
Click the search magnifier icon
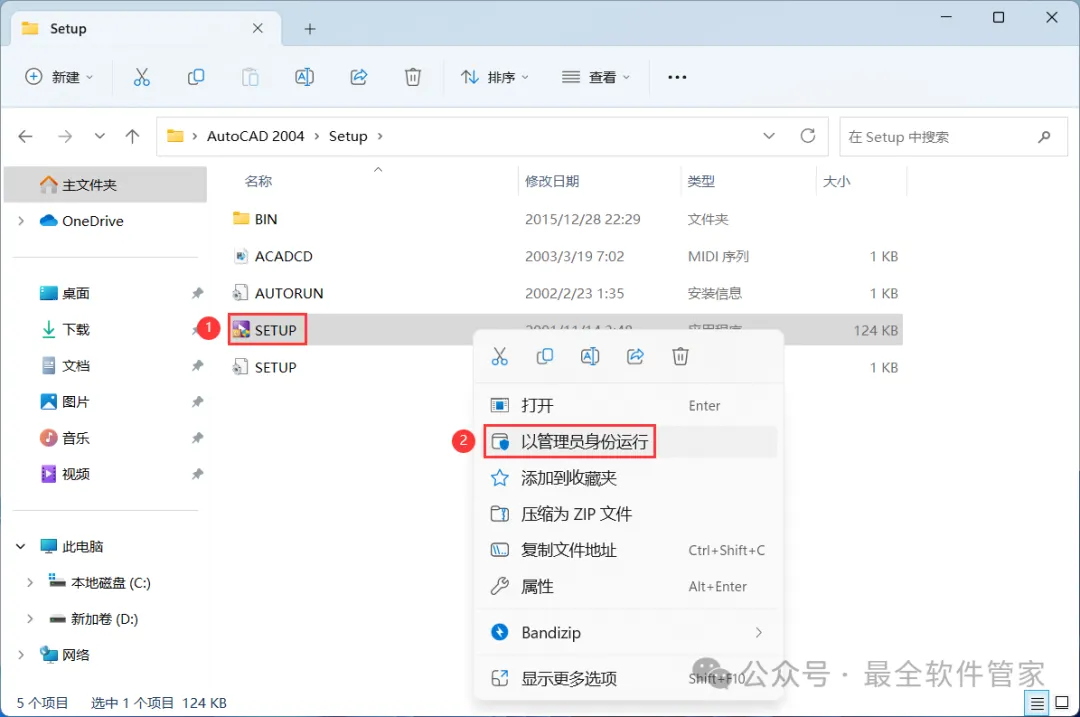tap(1044, 136)
